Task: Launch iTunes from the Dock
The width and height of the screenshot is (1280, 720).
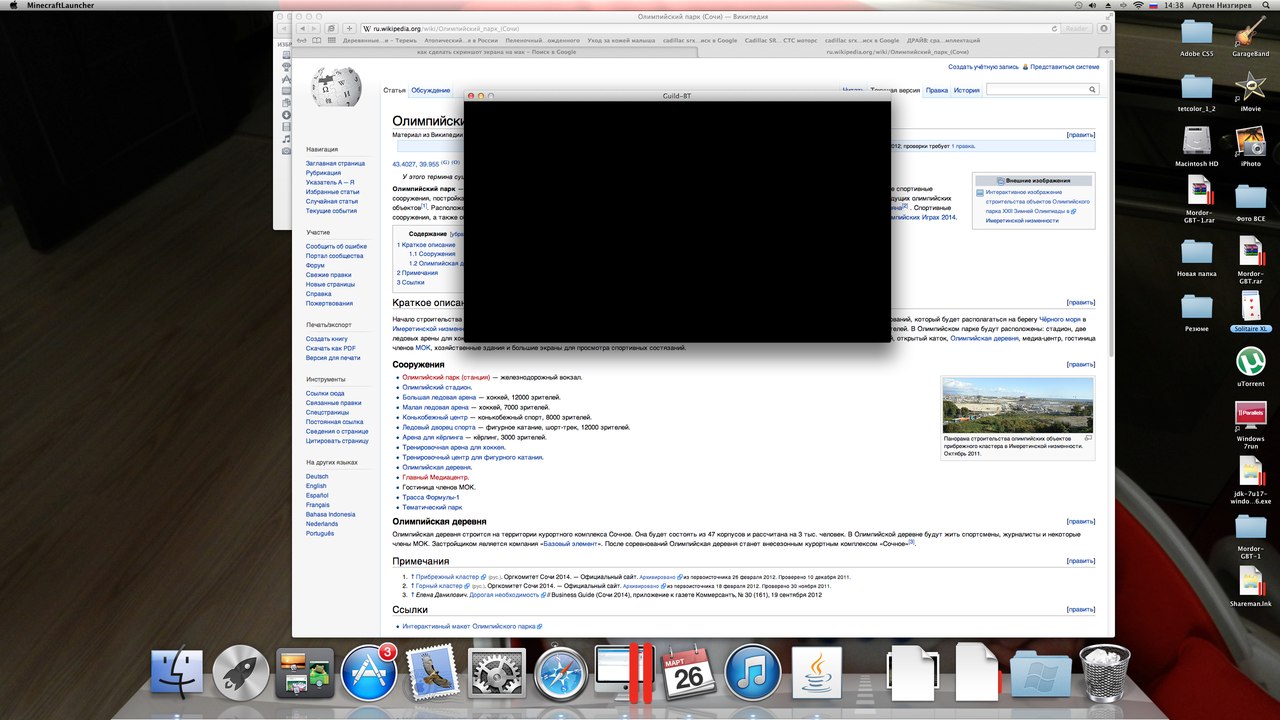Action: coord(753,672)
